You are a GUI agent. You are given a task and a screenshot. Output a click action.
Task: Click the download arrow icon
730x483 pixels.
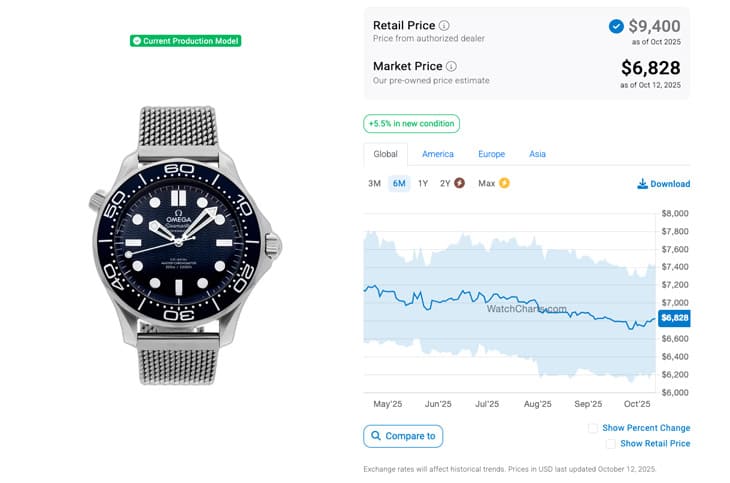[642, 184]
